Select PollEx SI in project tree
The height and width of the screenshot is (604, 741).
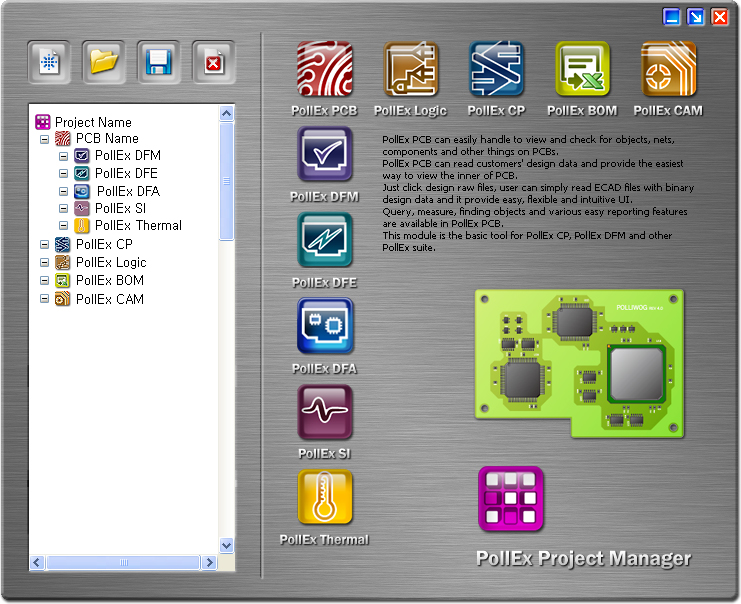pos(121,208)
